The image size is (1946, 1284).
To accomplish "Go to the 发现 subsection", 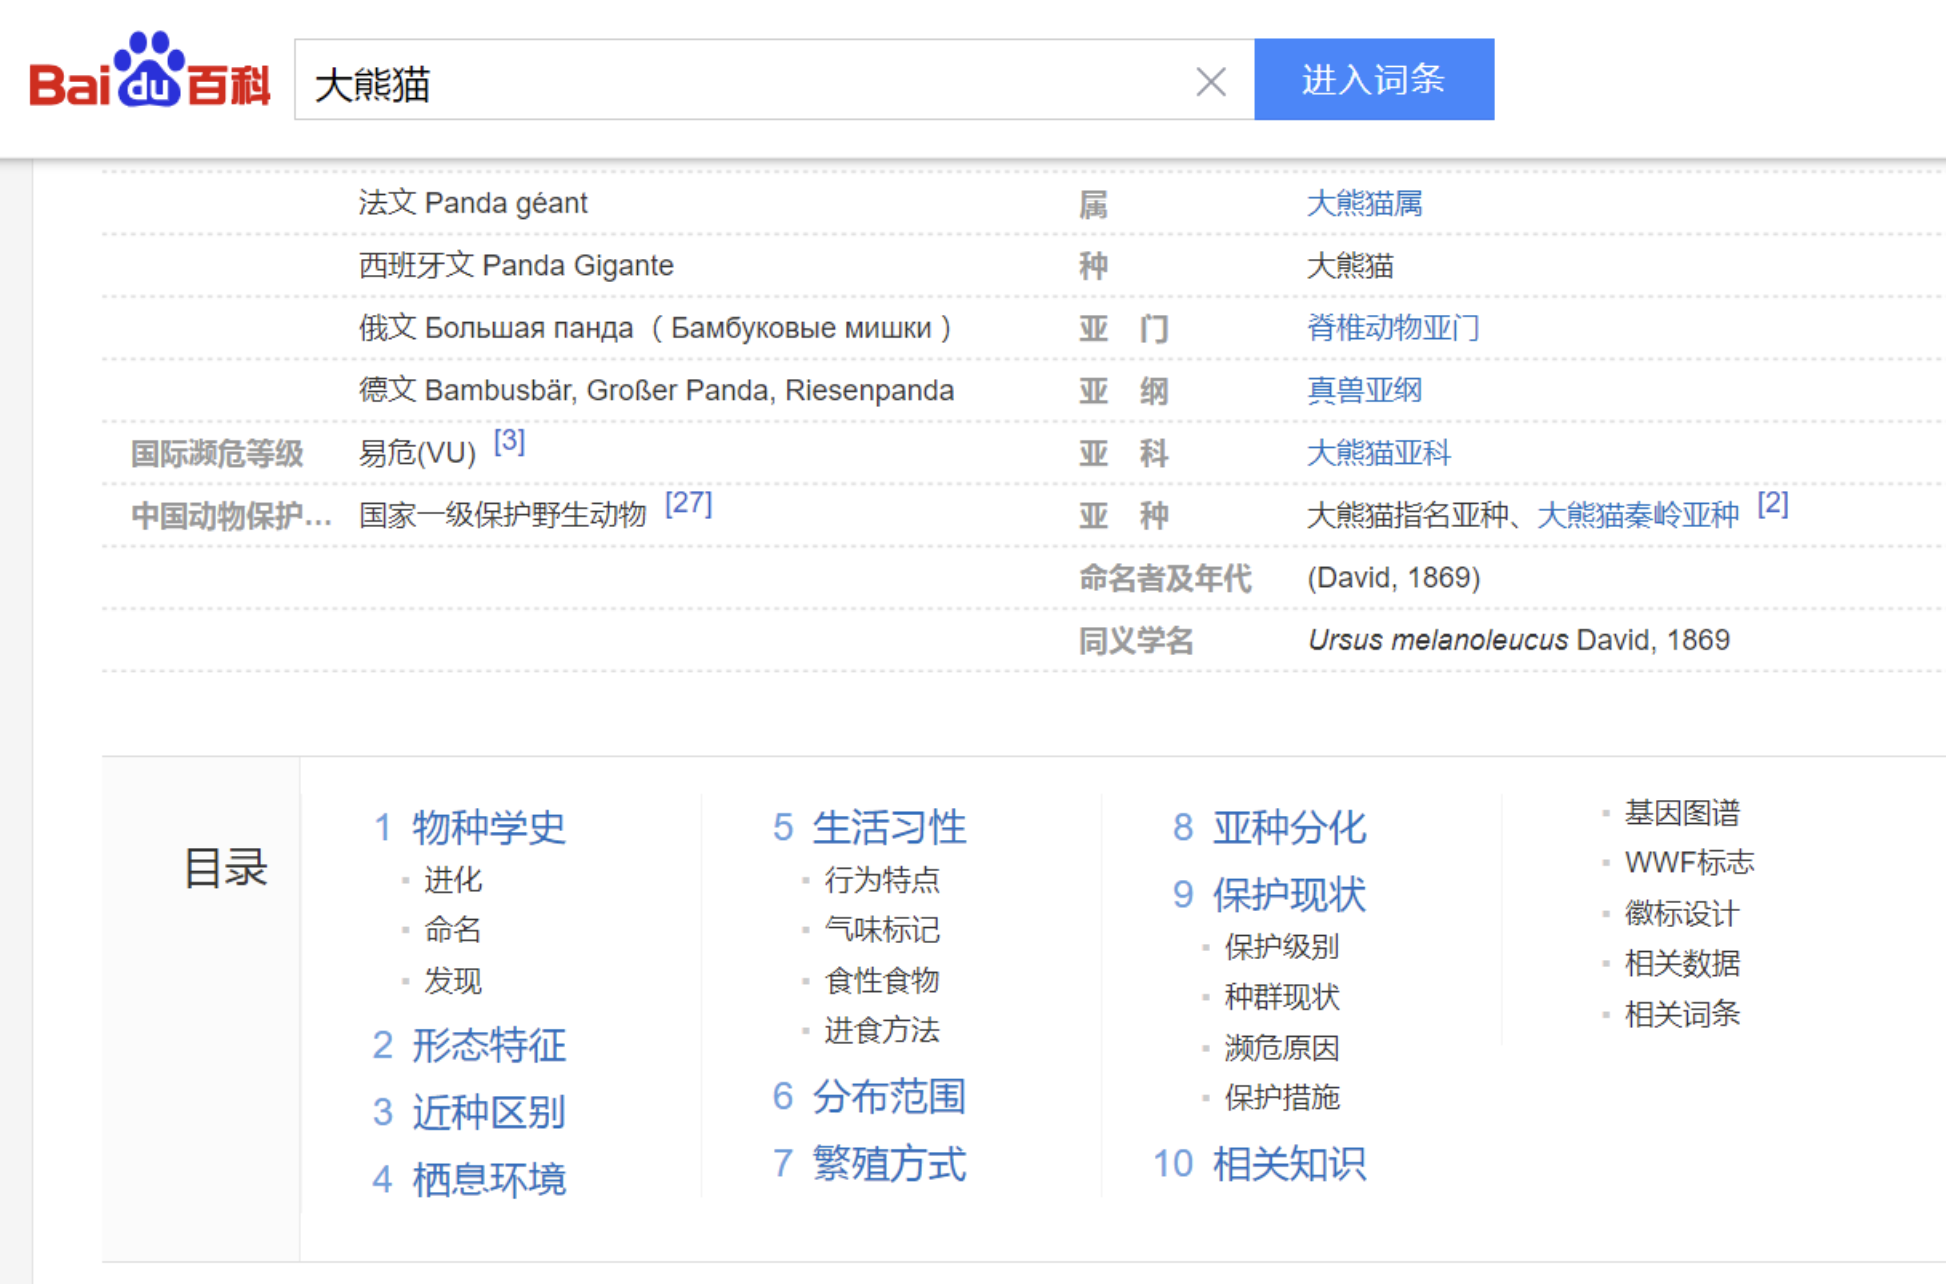I will [x=452, y=981].
